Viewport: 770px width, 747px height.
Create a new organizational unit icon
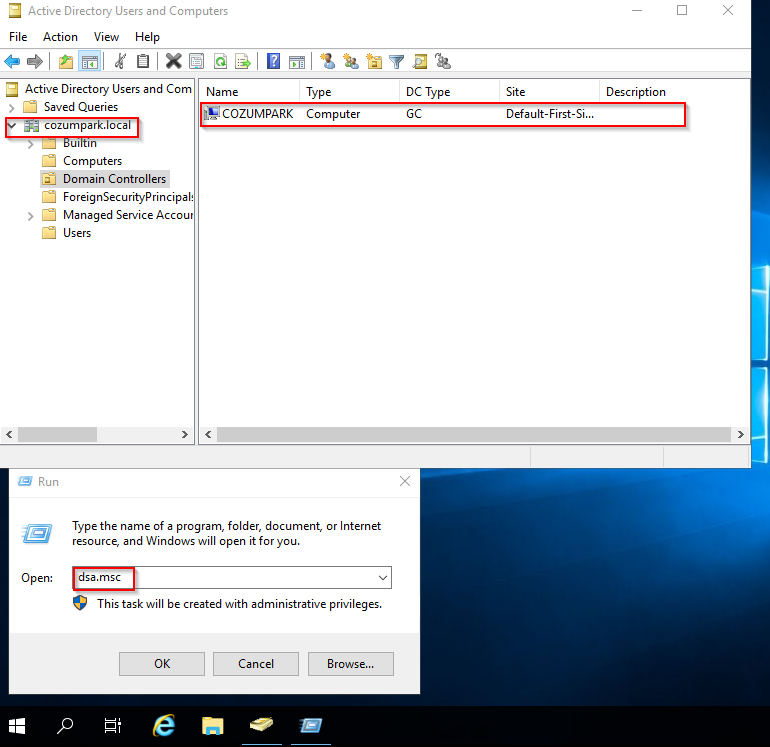pos(374,61)
